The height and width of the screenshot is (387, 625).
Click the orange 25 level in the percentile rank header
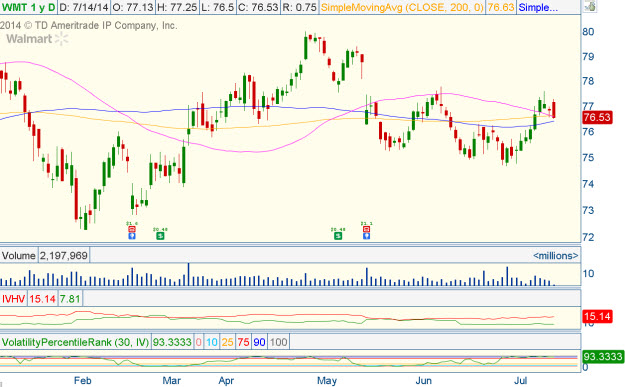click(x=228, y=342)
